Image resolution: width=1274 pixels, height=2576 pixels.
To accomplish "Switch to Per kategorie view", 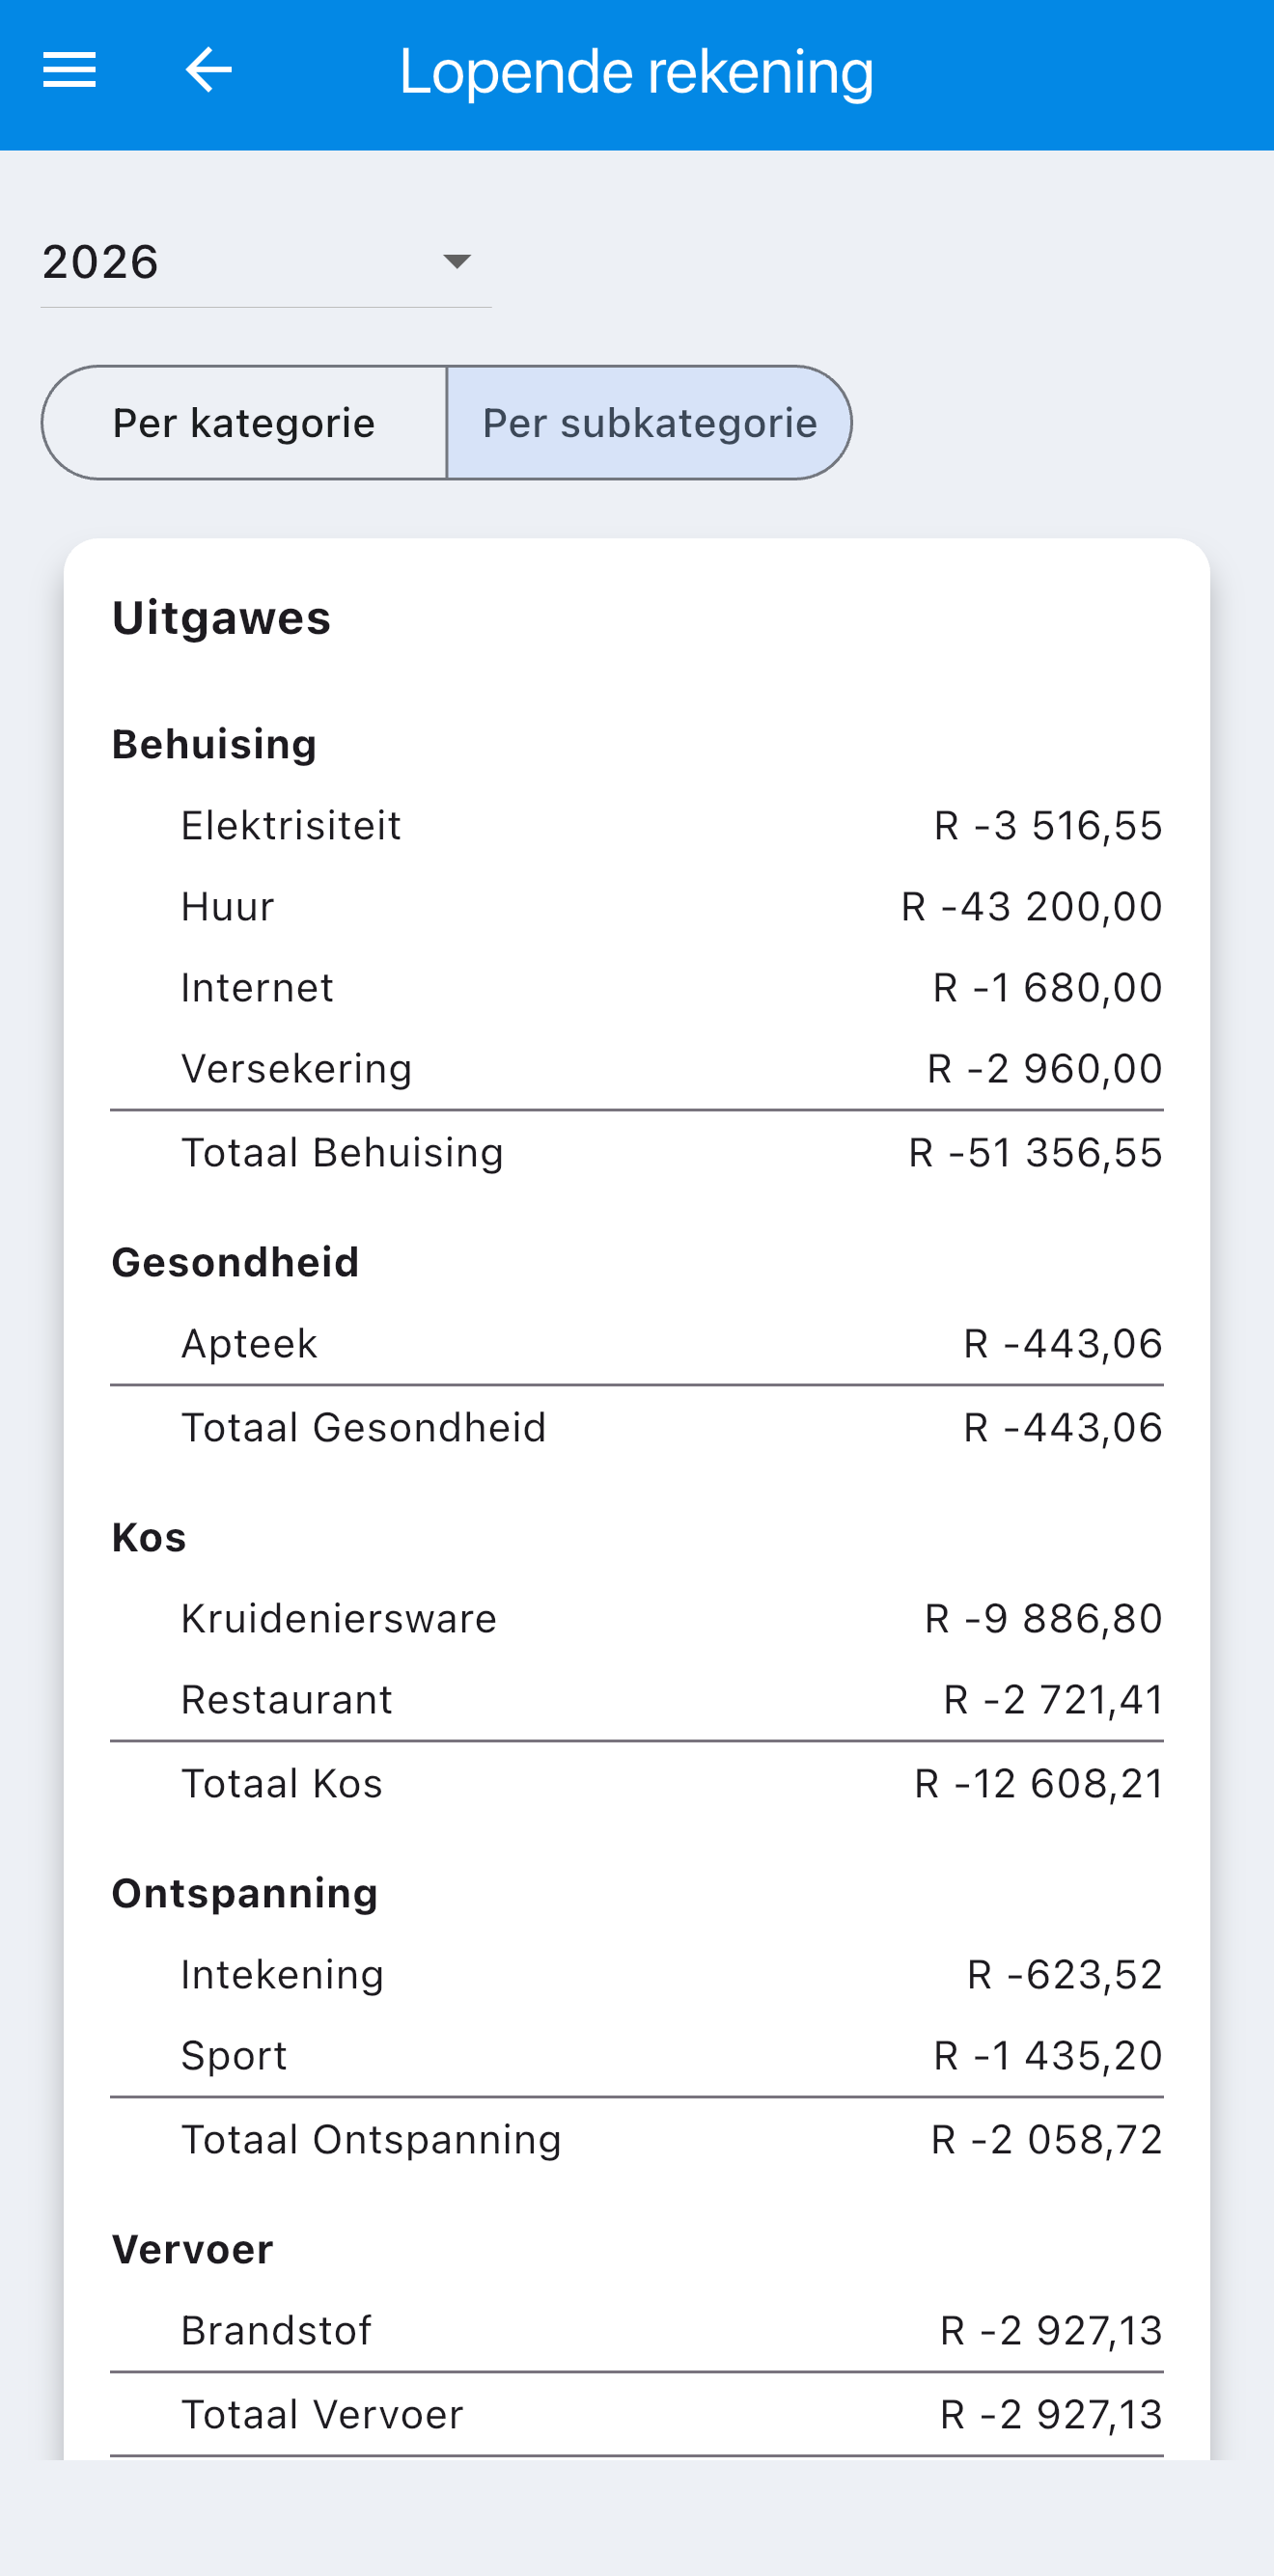I will tap(244, 423).
